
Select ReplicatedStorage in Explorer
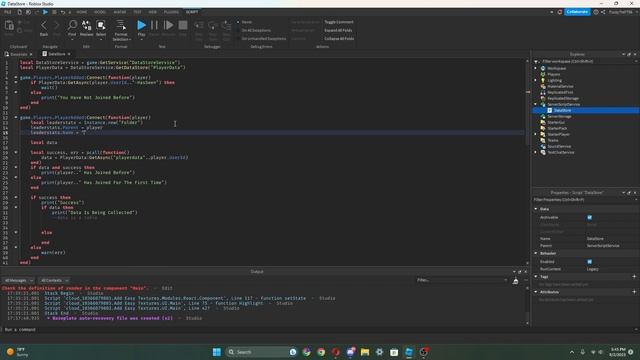563,98
